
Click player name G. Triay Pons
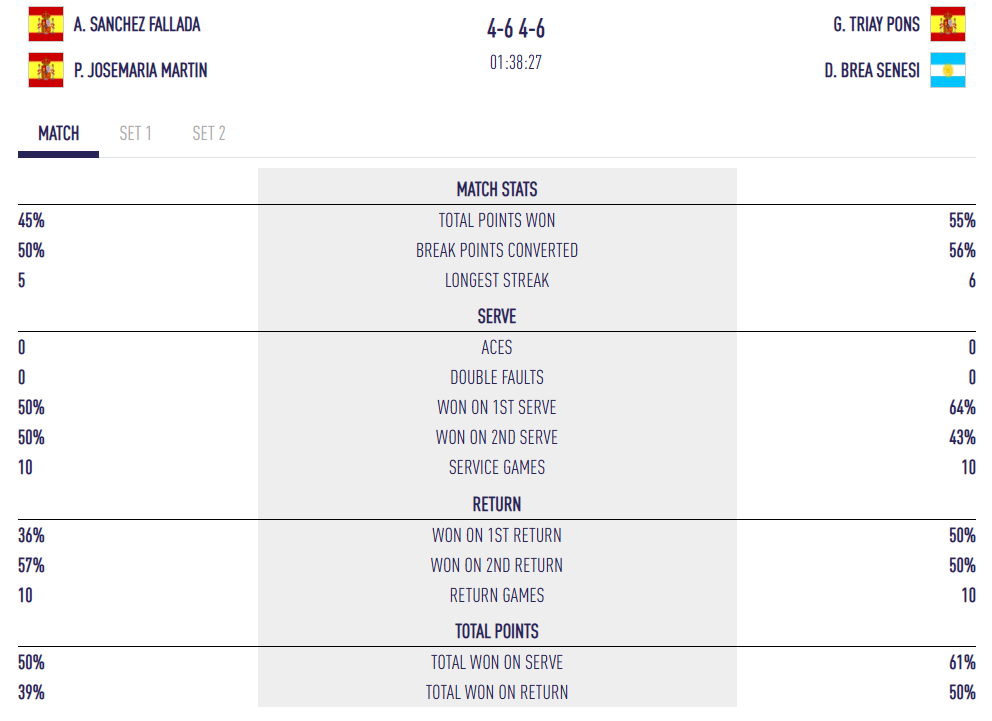(x=876, y=24)
